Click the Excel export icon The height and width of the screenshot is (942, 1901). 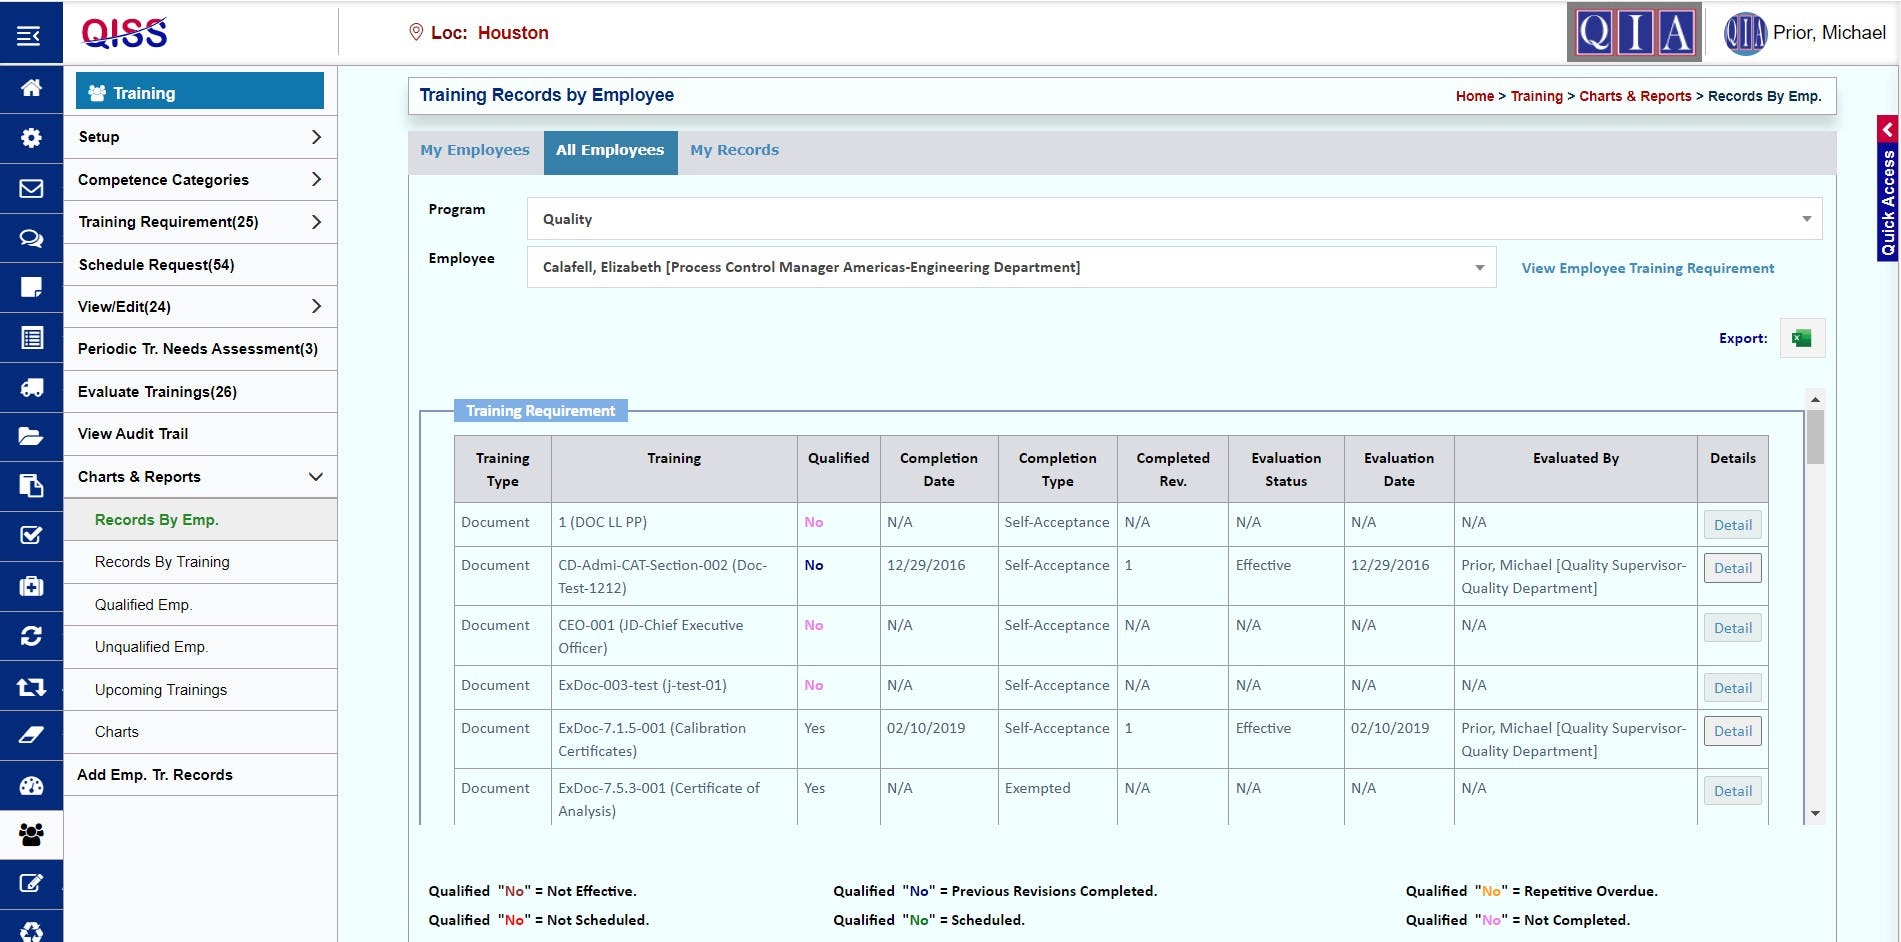pyautogui.click(x=1801, y=337)
